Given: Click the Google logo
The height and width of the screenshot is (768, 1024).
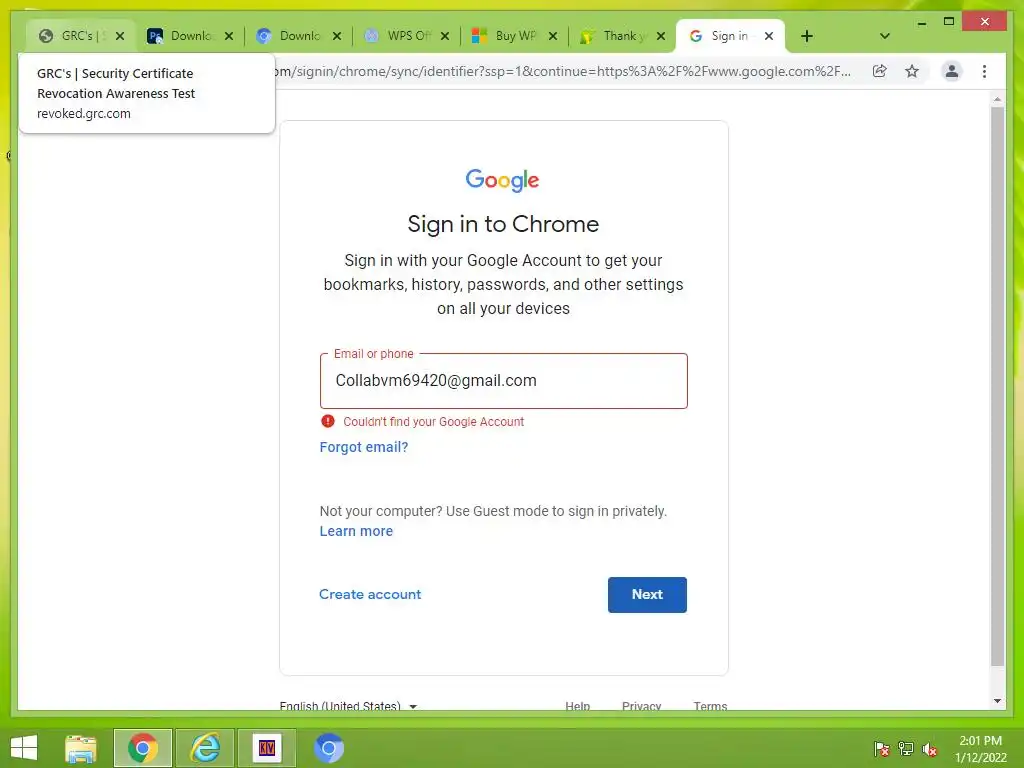Looking at the screenshot, I should click(502, 180).
